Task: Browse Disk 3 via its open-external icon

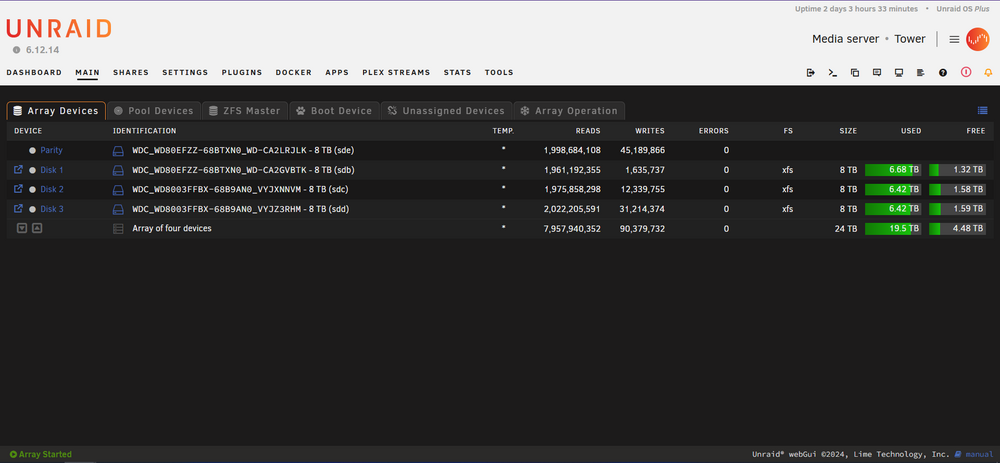Action: pos(18,209)
